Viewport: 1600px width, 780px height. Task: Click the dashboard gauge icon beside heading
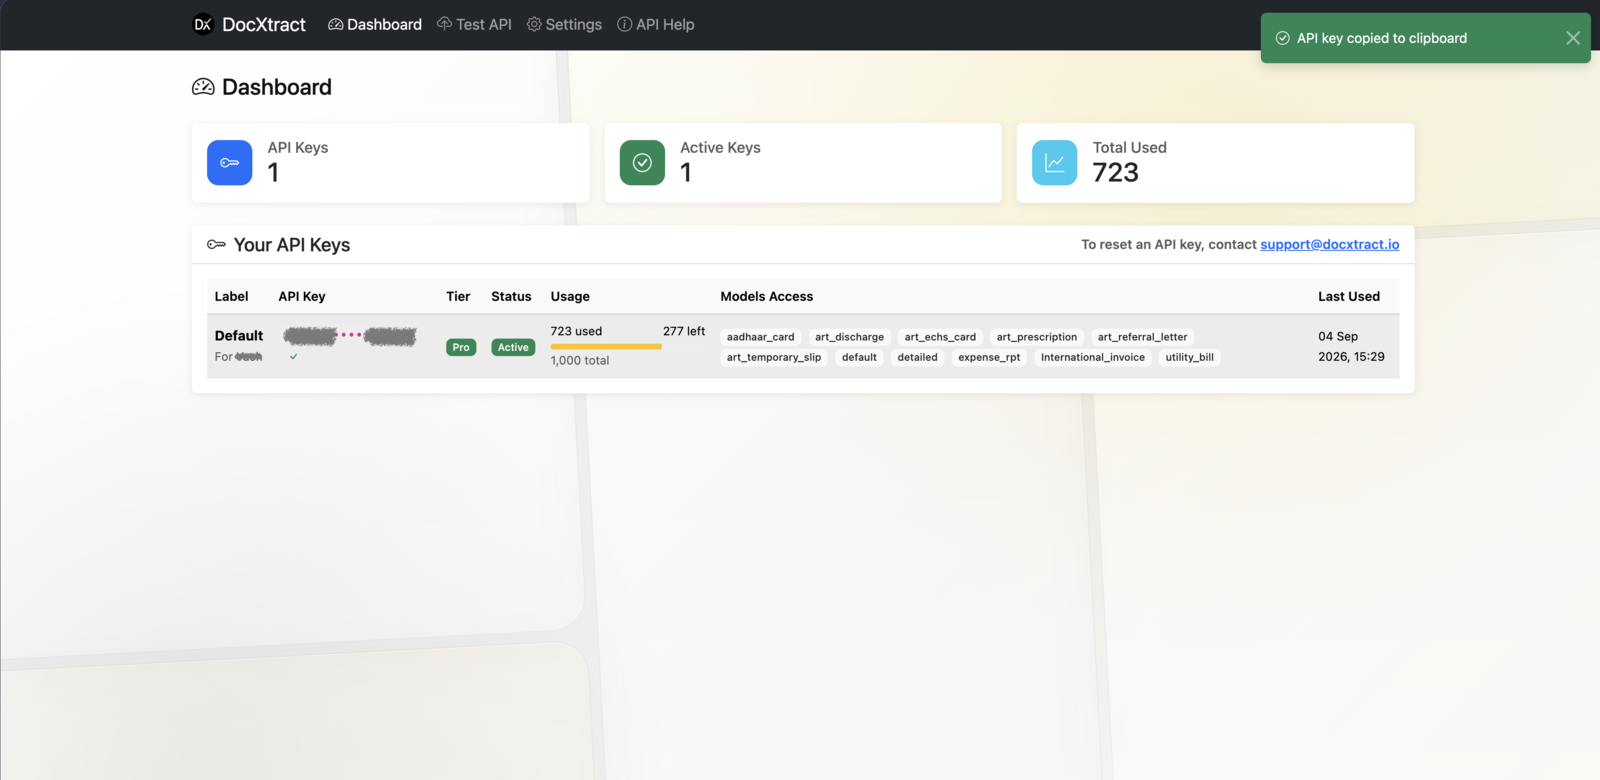click(203, 87)
